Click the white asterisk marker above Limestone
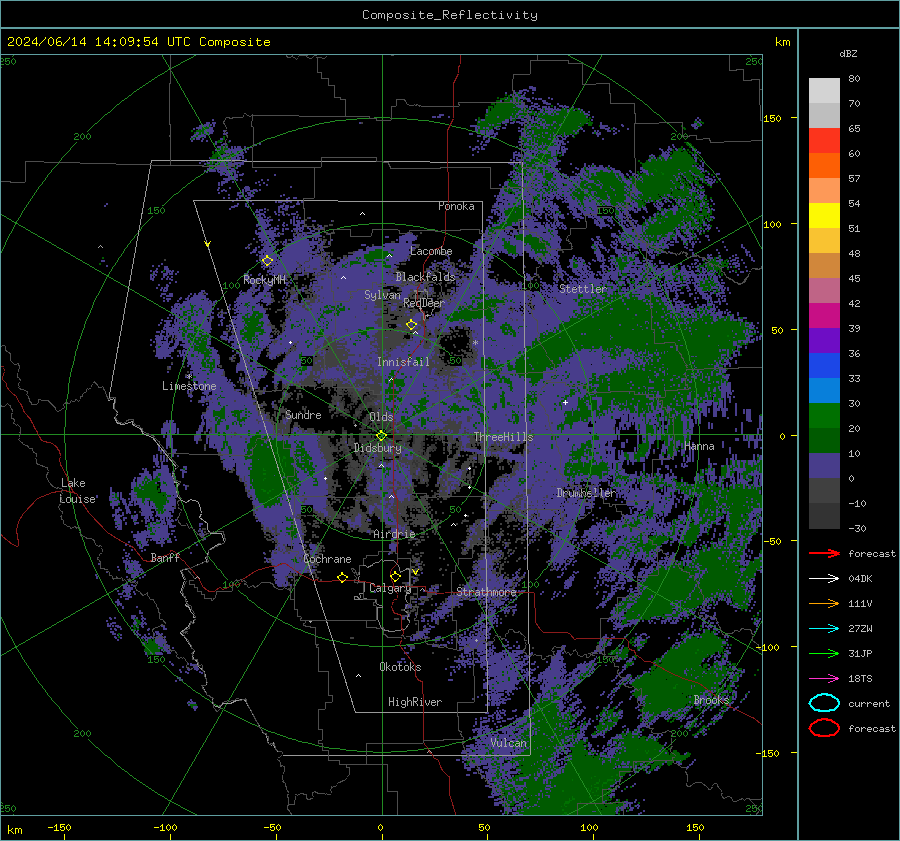Screen dimensions: 900x841 pos(189,376)
